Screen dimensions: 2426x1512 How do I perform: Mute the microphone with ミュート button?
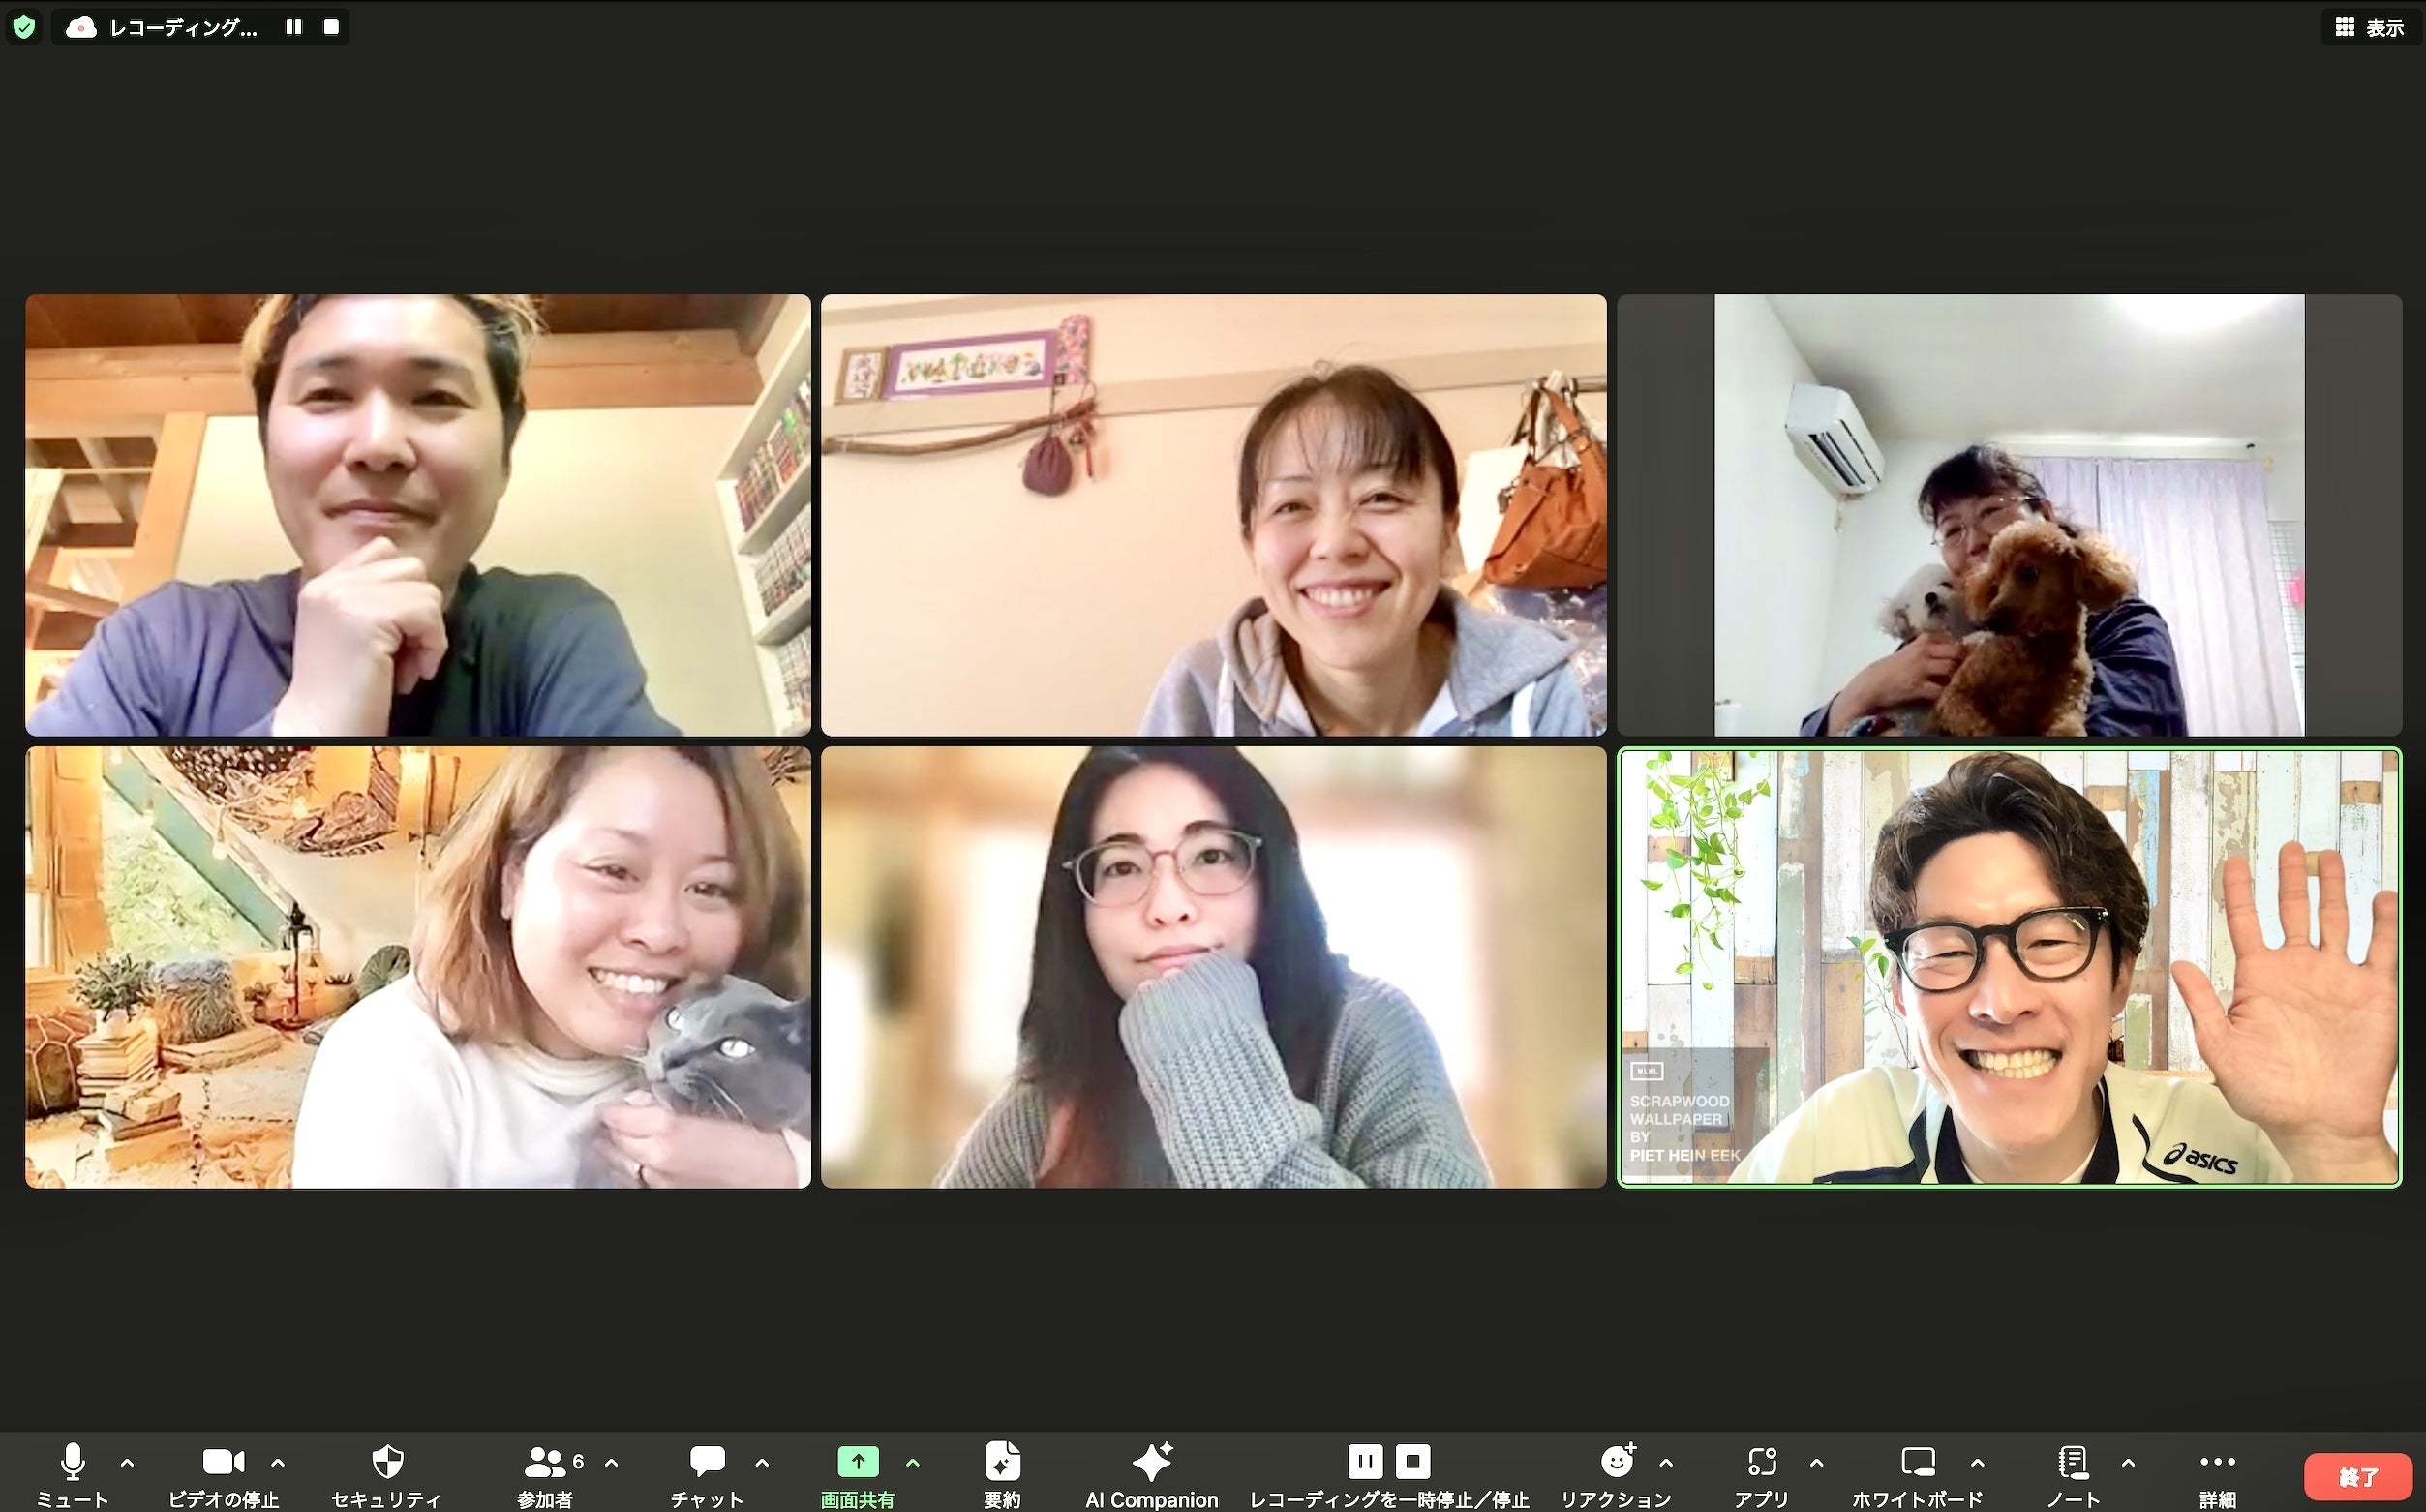click(x=72, y=1462)
